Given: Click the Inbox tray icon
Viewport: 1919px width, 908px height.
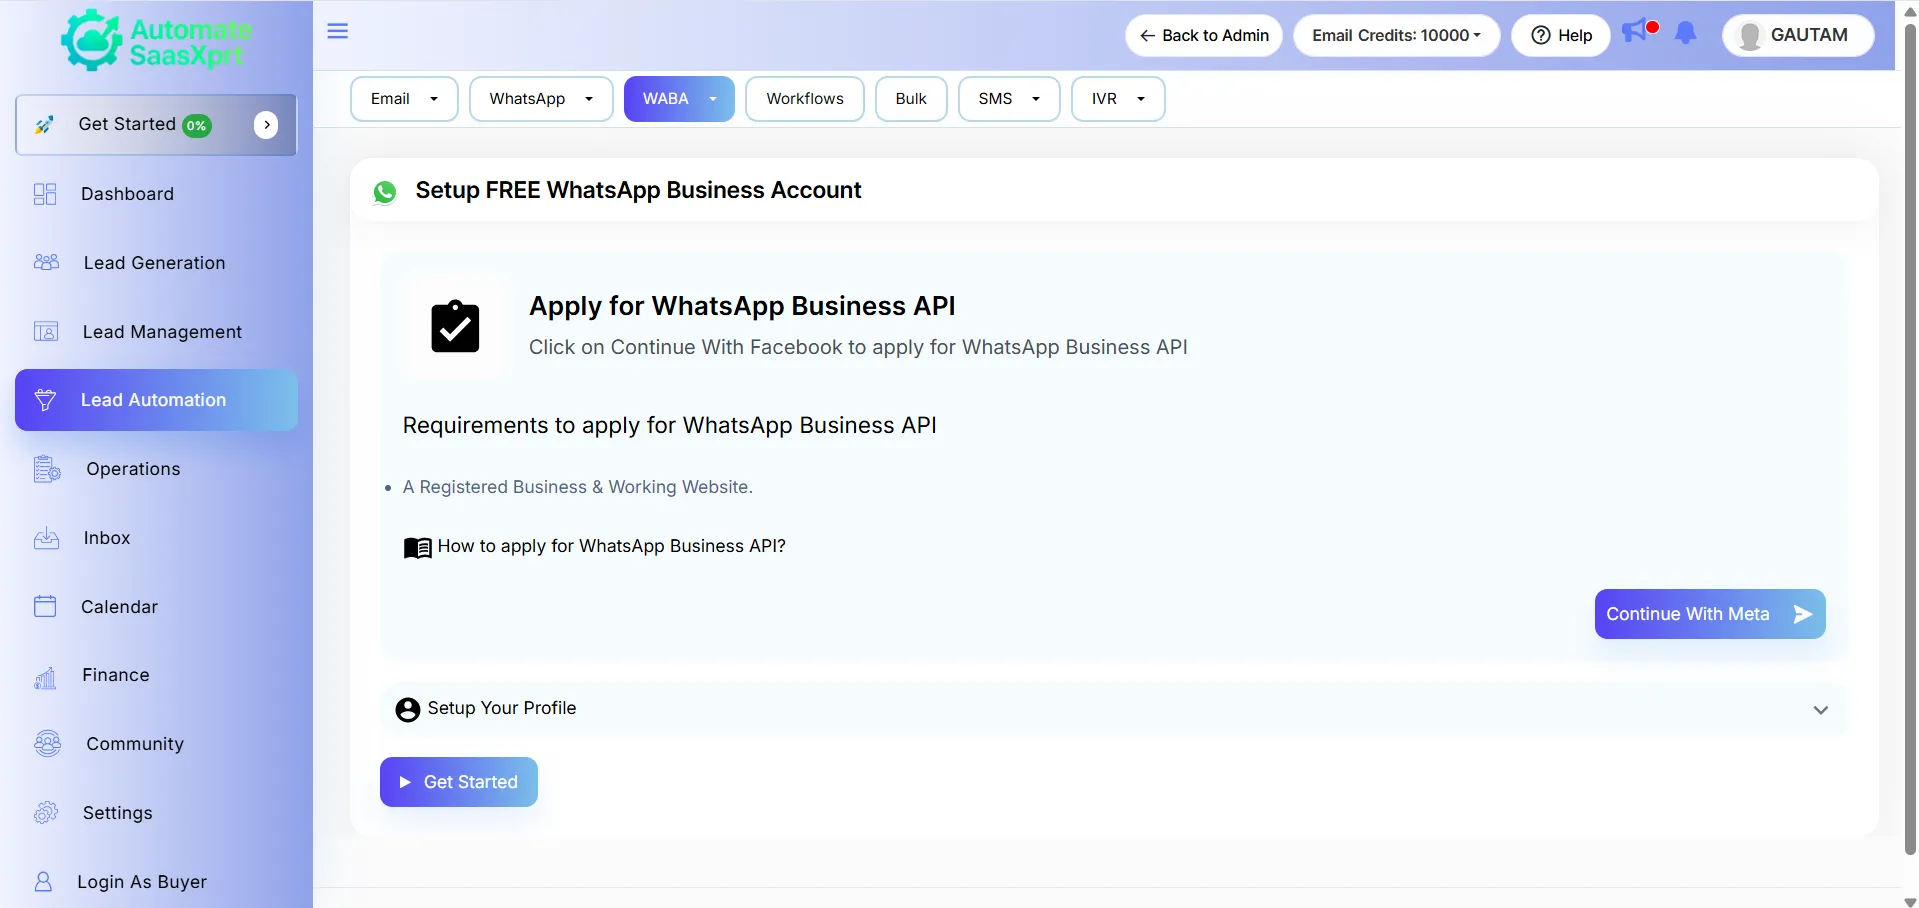Looking at the screenshot, I should [x=46, y=538].
